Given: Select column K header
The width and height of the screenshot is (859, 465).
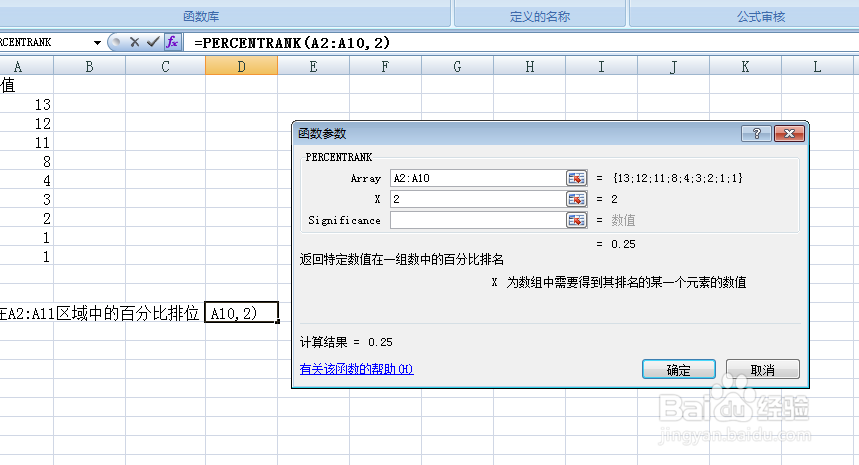Looking at the screenshot, I should (745, 67).
